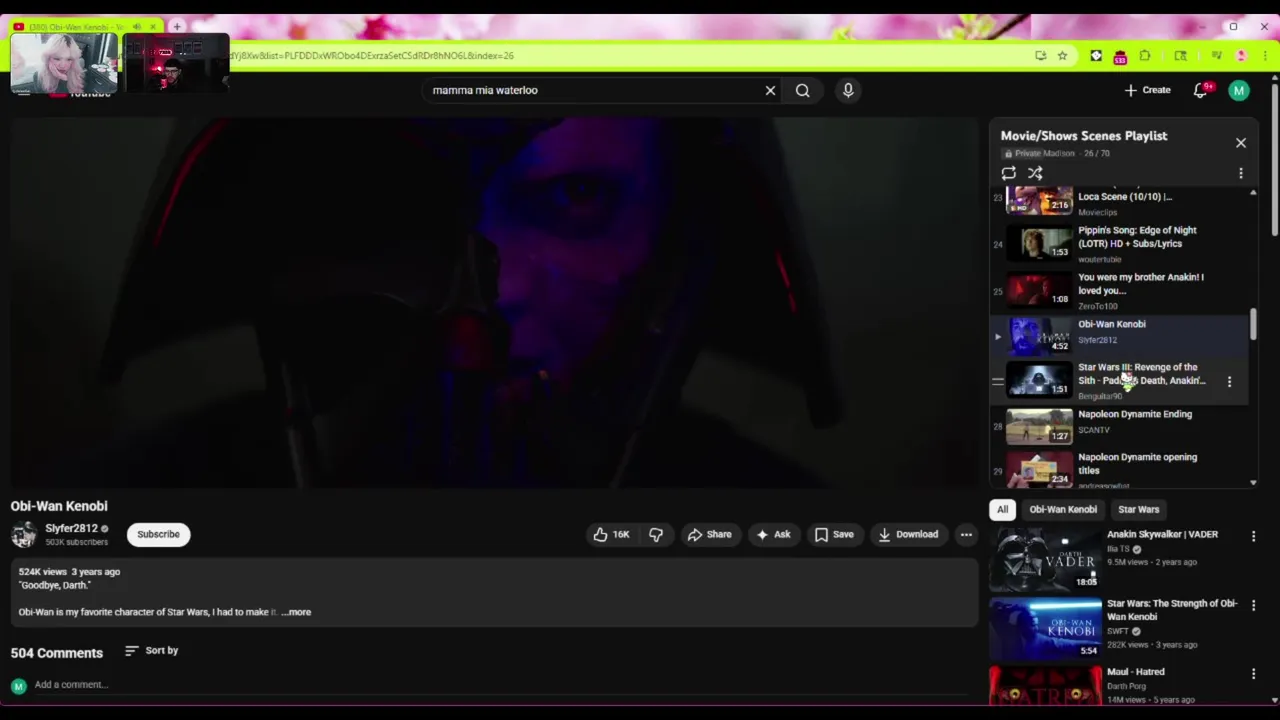Close the Movie/Shows Scenes Playlist panel
Screen dimensions: 1280x720
(x=1241, y=143)
